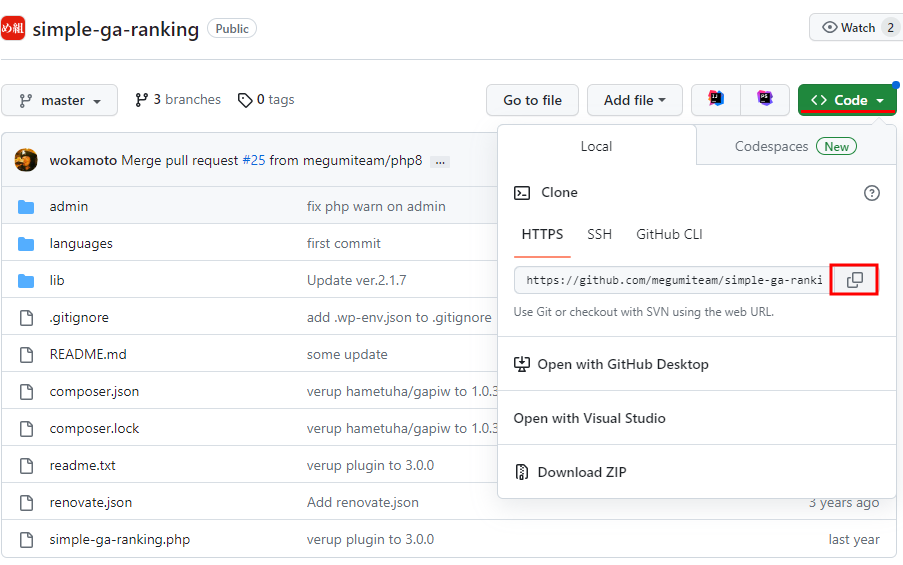The width and height of the screenshot is (903, 565).
Task: Click the simple-ga-ranking.php file icon
Action: (x=26, y=540)
